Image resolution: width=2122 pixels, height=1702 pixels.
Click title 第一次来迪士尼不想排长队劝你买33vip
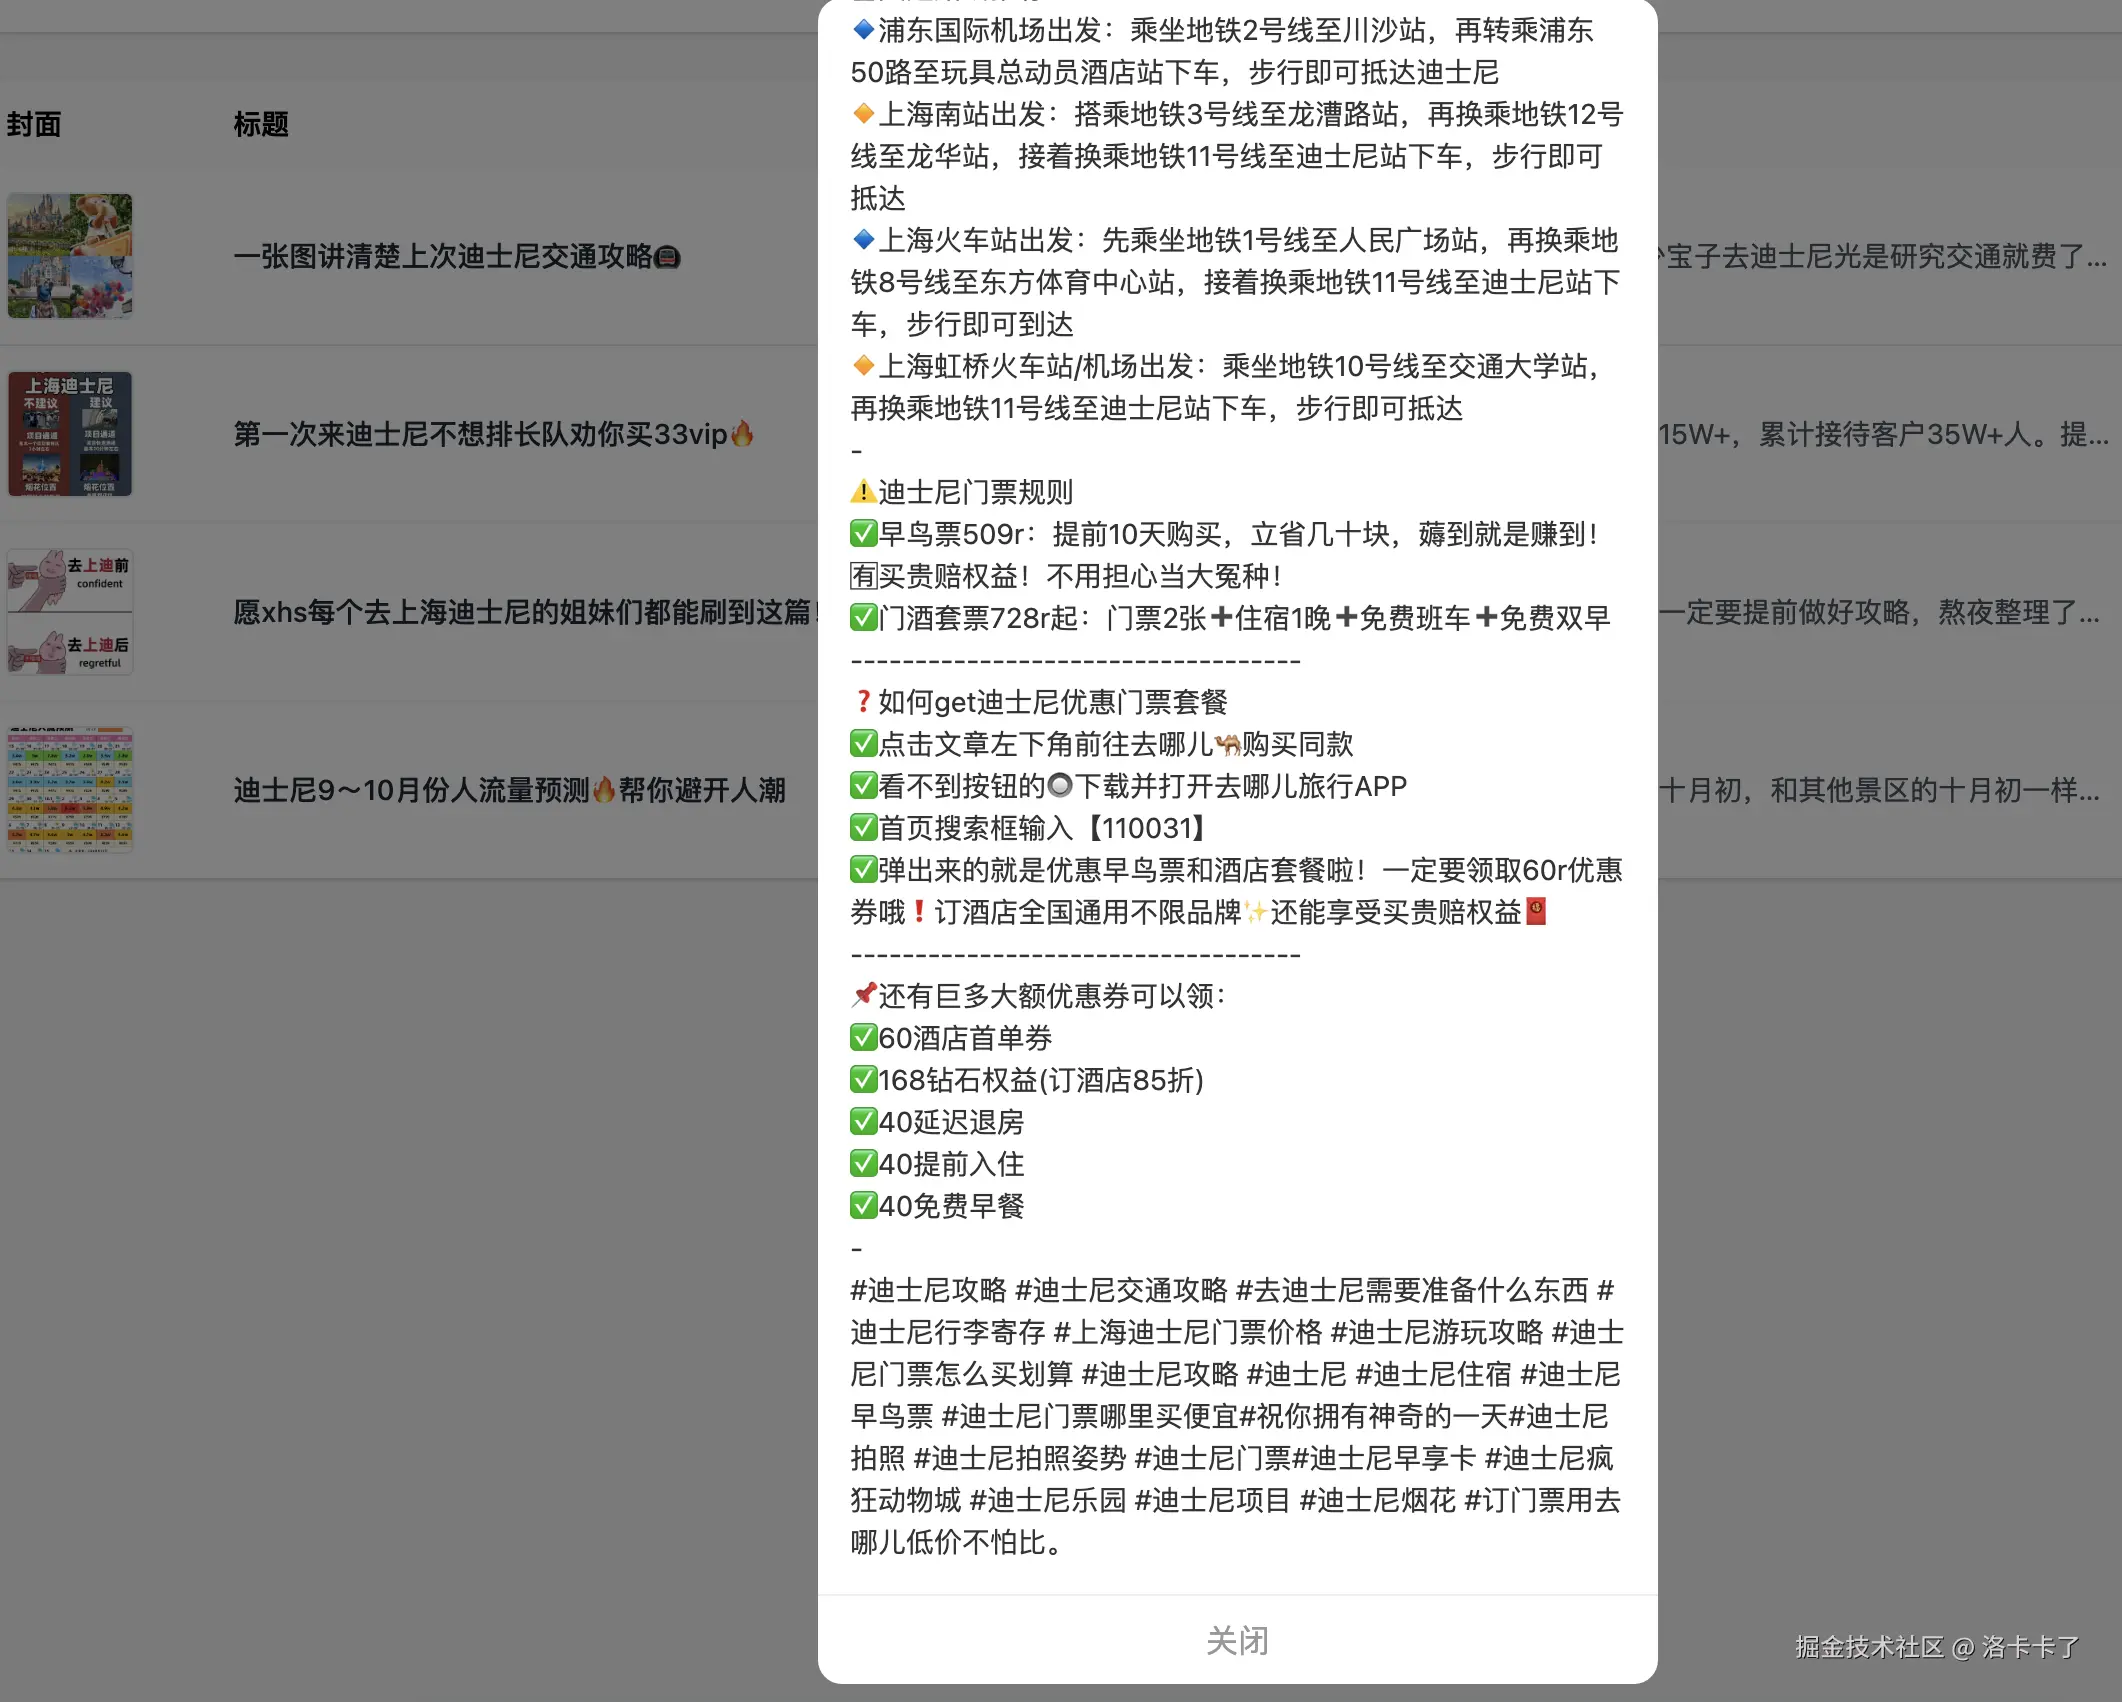click(x=492, y=434)
